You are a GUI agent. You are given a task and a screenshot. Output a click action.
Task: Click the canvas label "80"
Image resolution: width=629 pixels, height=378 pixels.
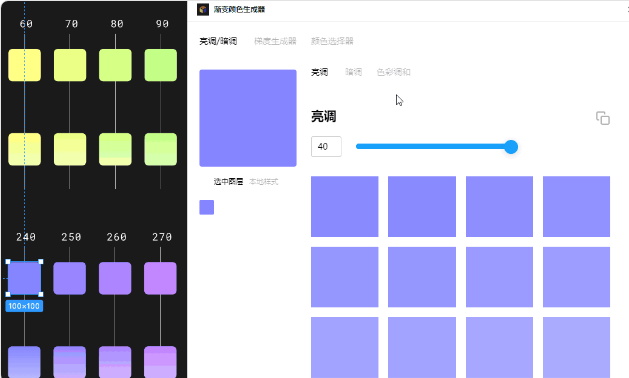(x=117, y=24)
